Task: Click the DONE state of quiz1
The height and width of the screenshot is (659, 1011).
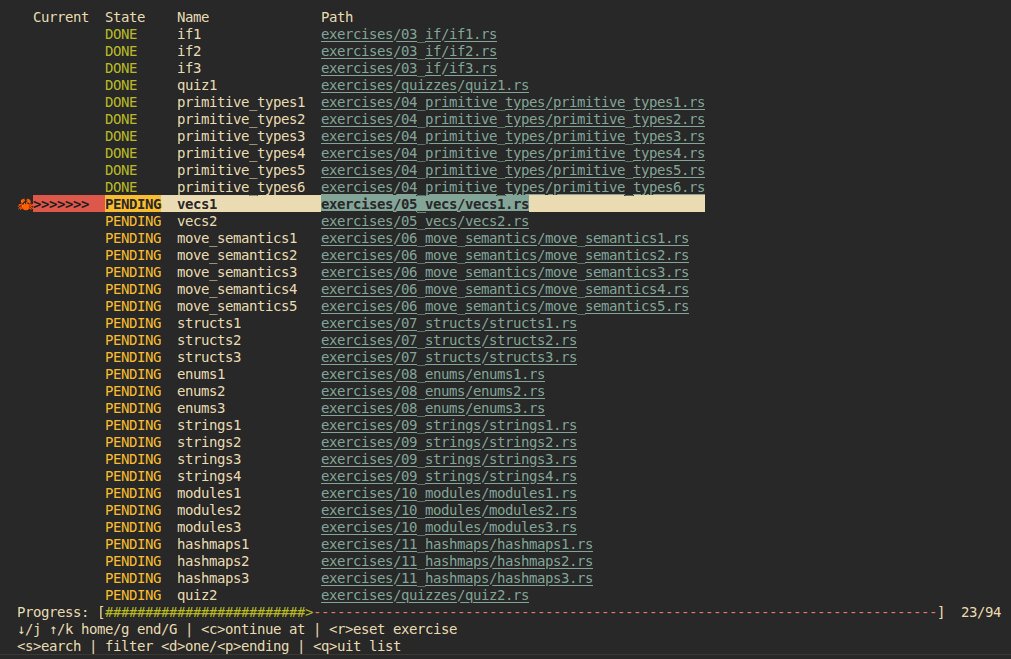Action: (121, 85)
